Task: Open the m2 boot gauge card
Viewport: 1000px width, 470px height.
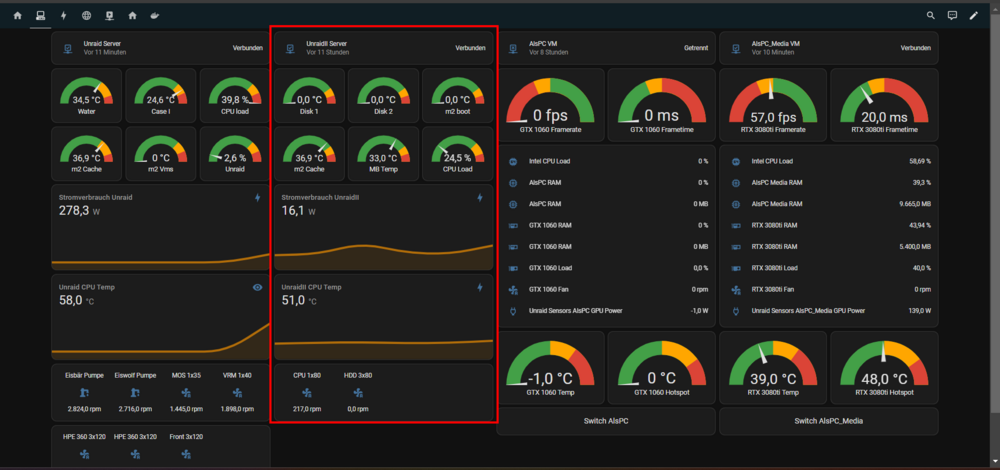Action: coord(458,96)
